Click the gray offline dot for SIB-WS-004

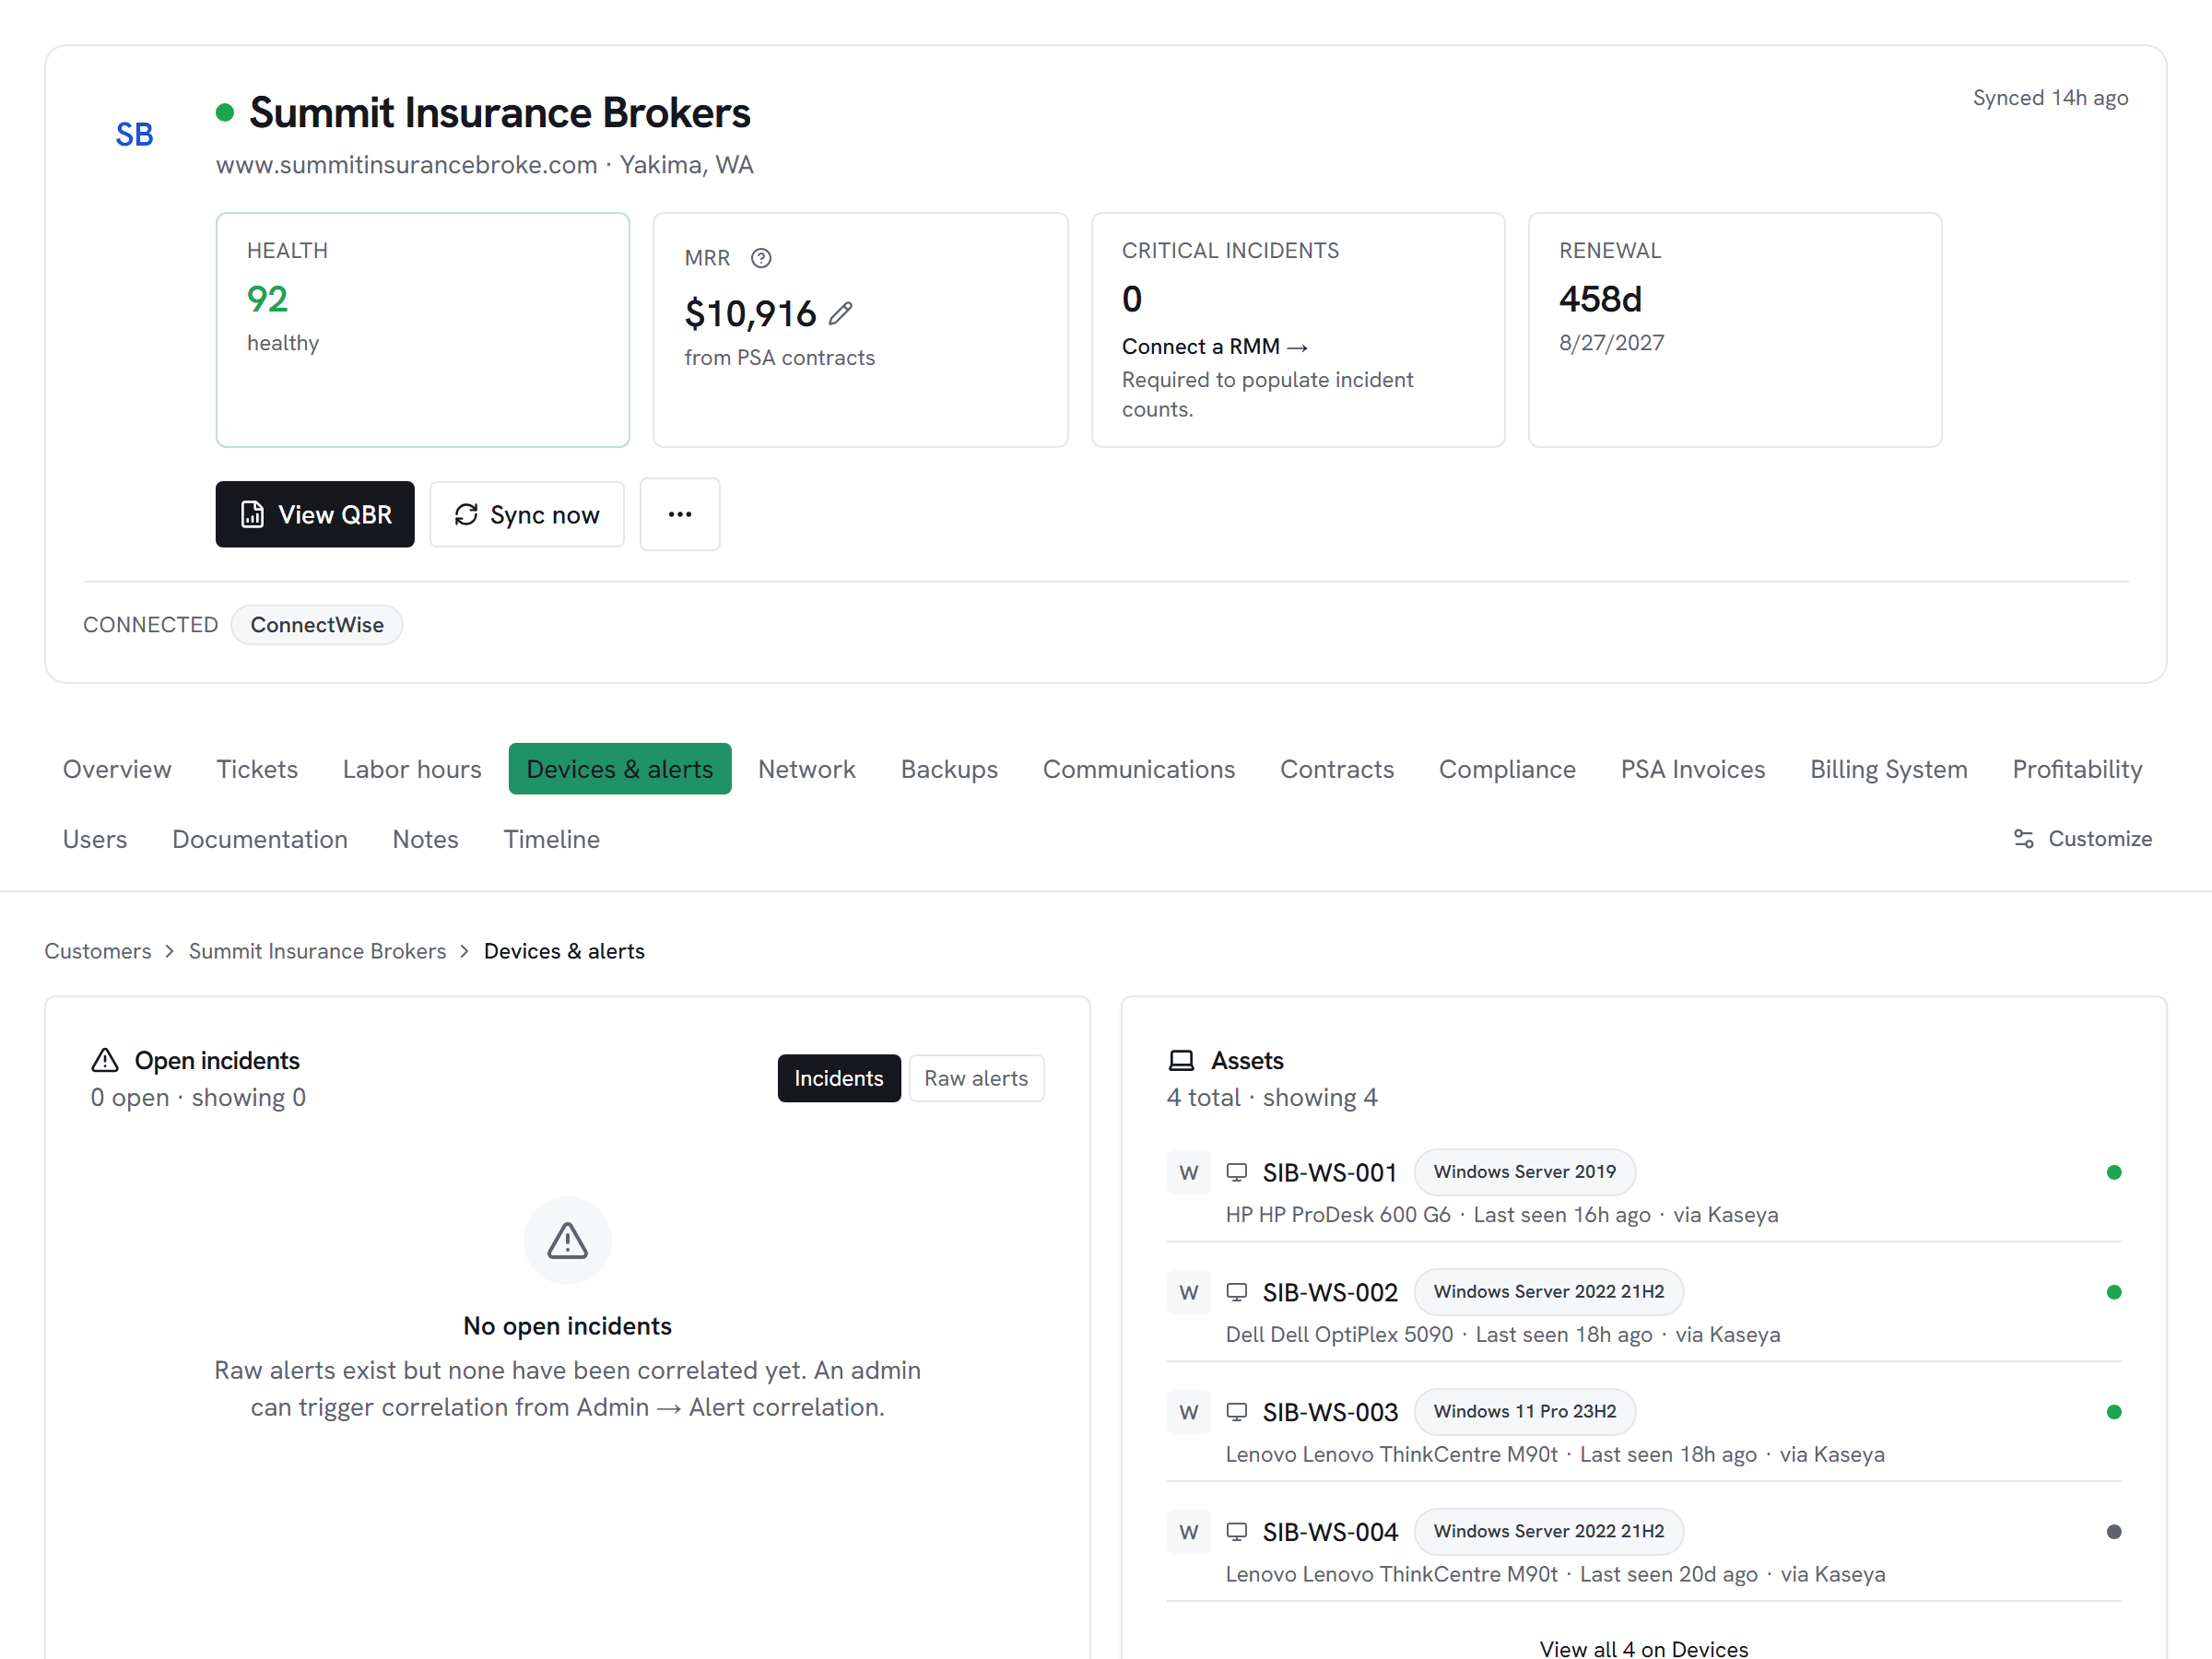click(x=2114, y=1532)
